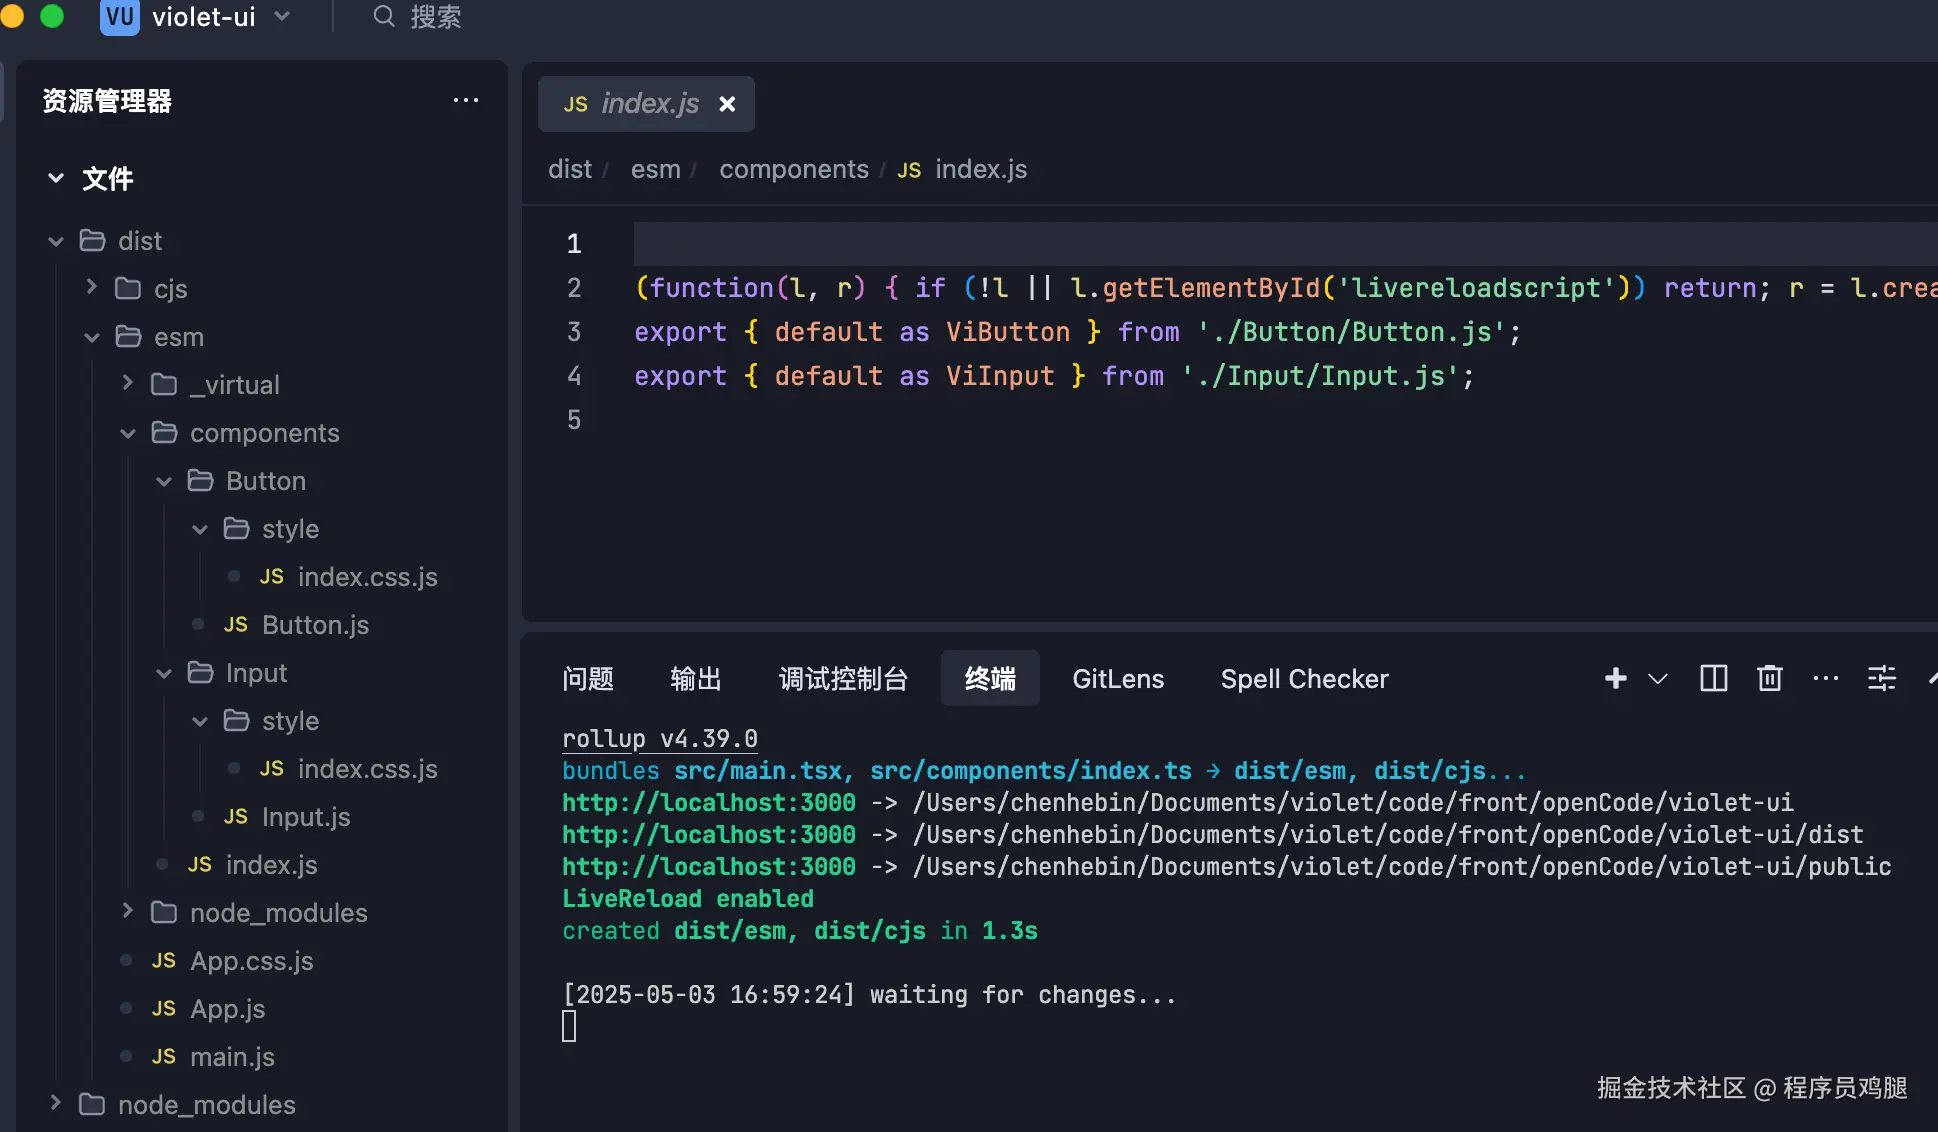Click the new terminal plus icon

pyautogui.click(x=1615, y=679)
